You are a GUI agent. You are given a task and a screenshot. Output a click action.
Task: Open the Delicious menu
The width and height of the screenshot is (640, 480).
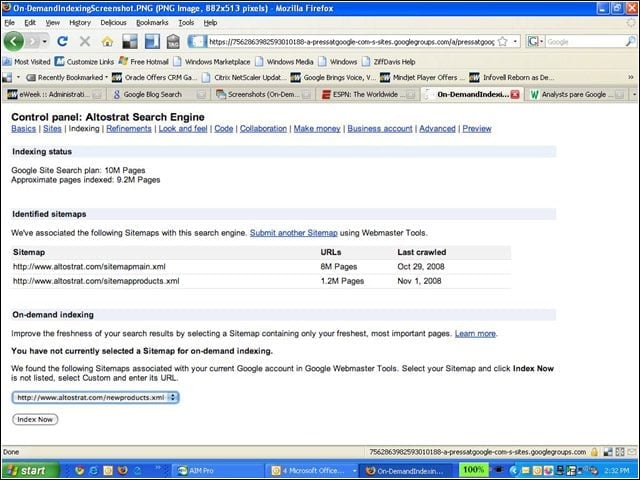pos(113,23)
